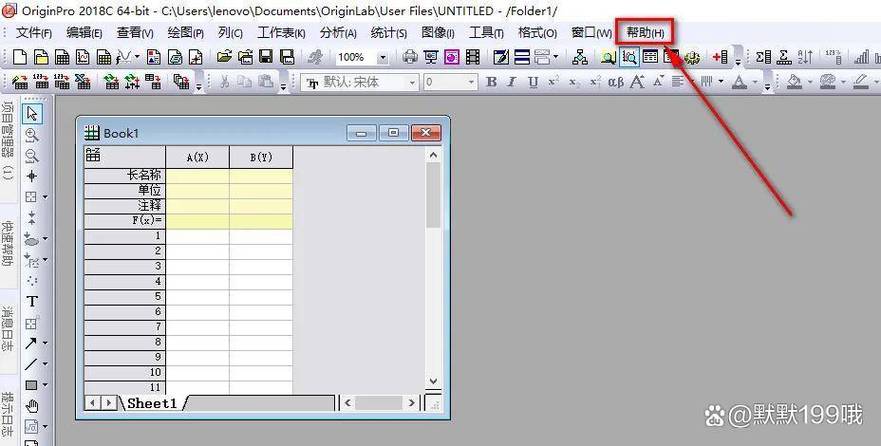Select the Screen Reader crosshair tool
Screen dimensions: 881x446
[x=32, y=176]
